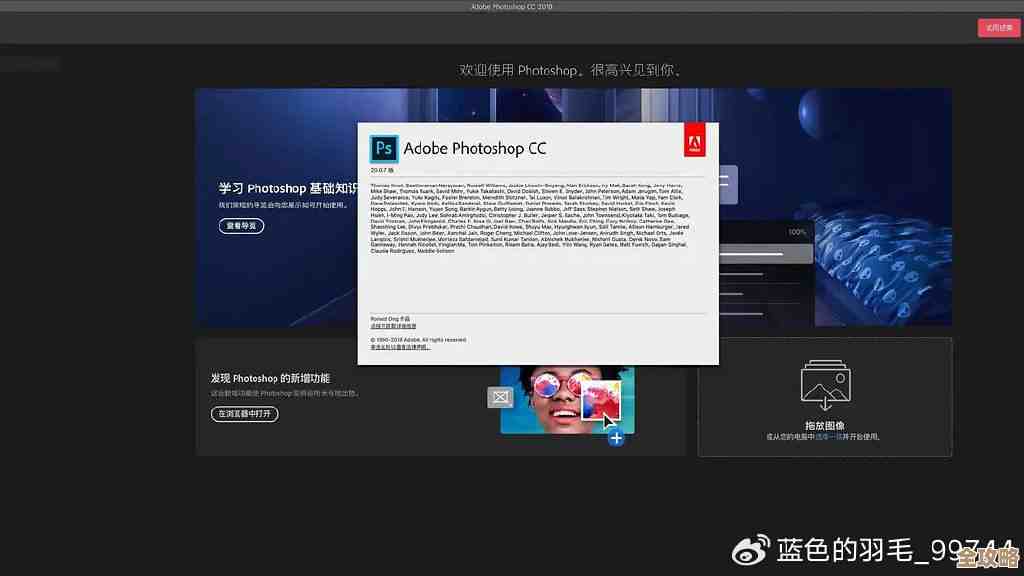Click the blue plus badge under the photo
The height and width of the screenshot is (576, 1024).
pos(615,438)
